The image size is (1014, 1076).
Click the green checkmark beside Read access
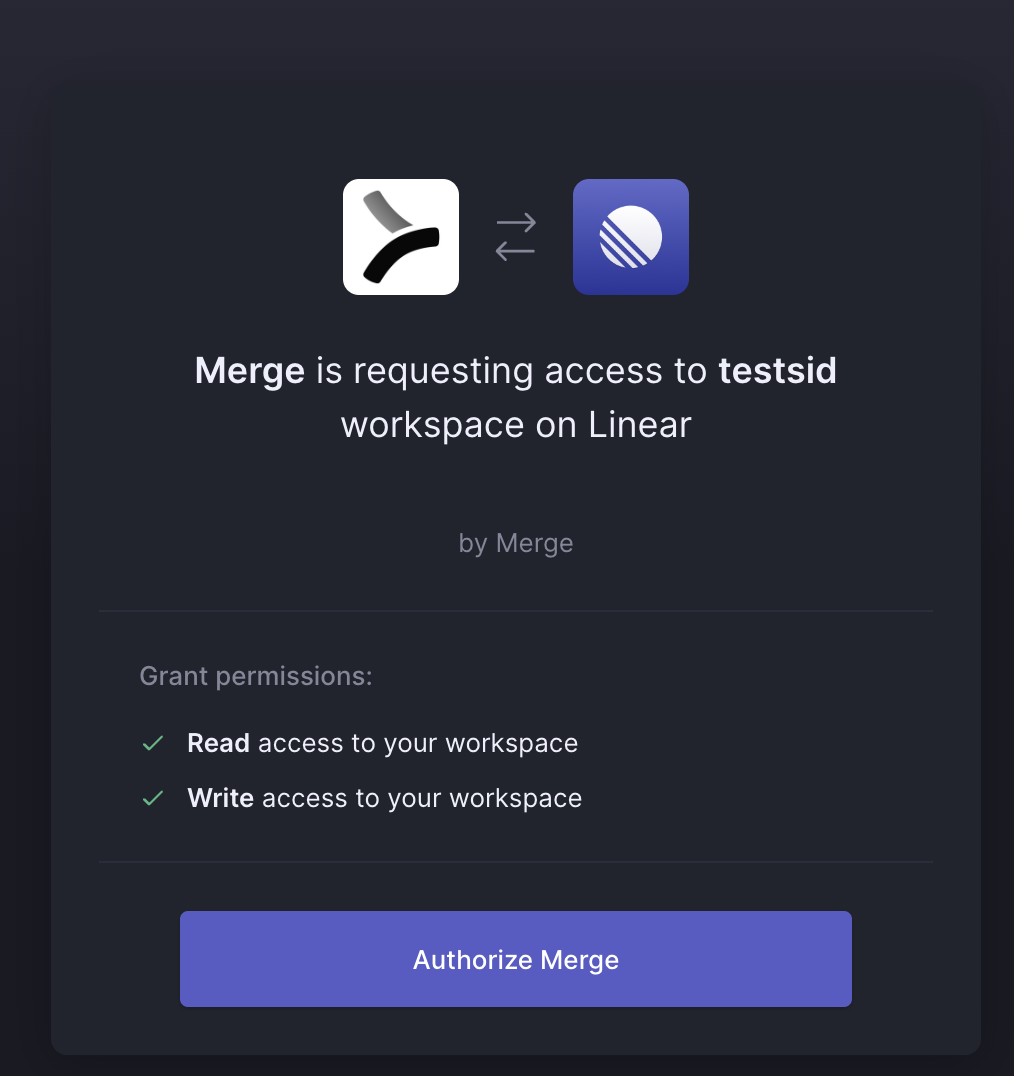click(153, 743)
